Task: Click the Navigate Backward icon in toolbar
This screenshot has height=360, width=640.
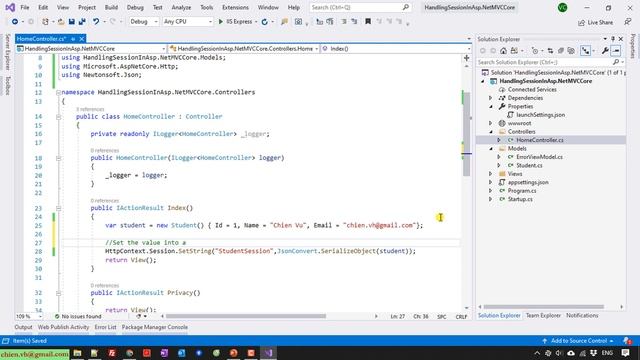Action: [15, 22]
